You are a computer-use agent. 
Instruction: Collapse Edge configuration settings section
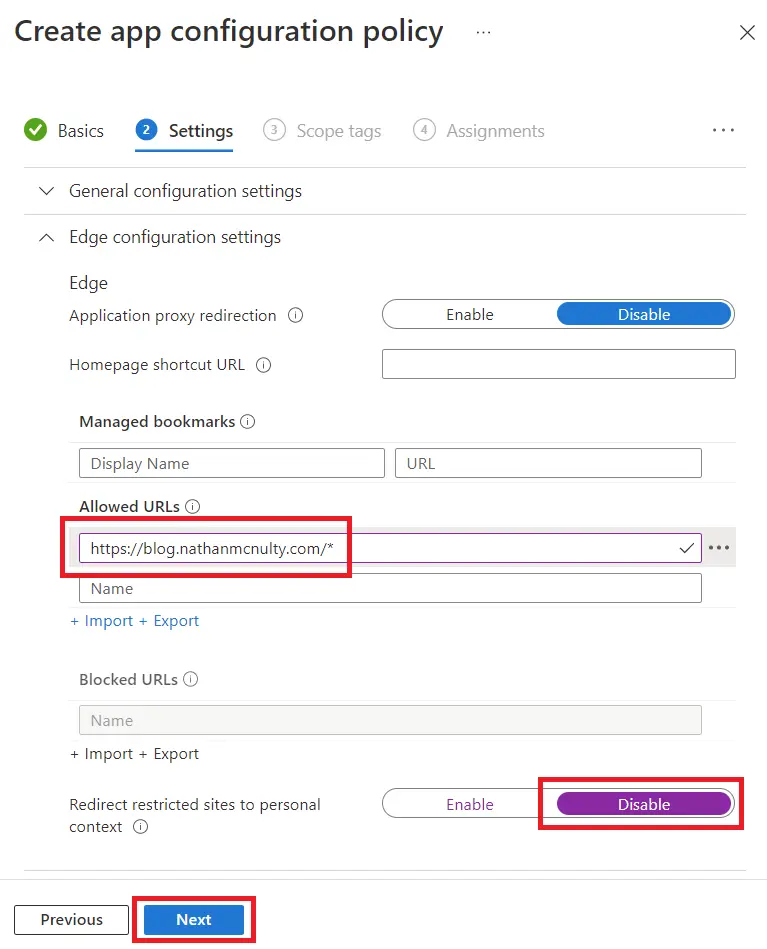point(174,237)
